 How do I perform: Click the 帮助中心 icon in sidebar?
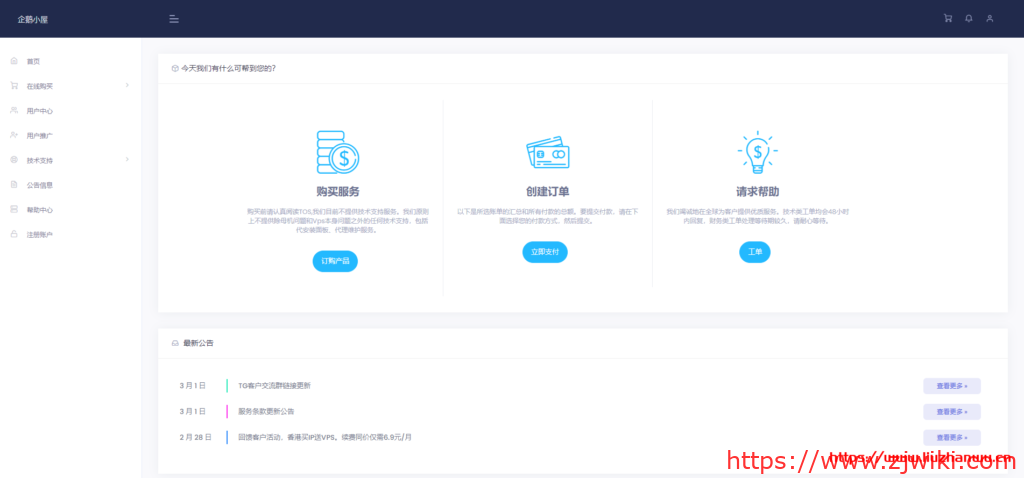[x=14, y=210]
